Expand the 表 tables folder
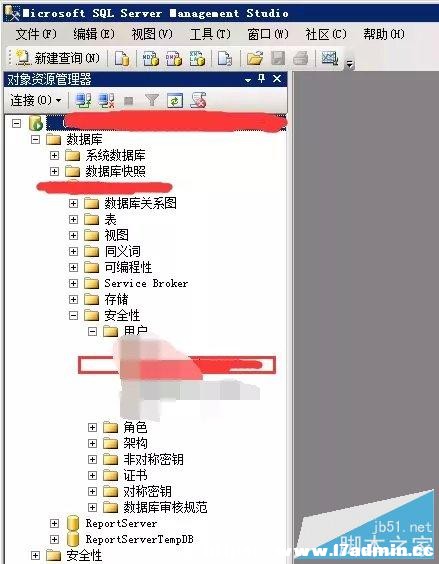 point(73,219)
